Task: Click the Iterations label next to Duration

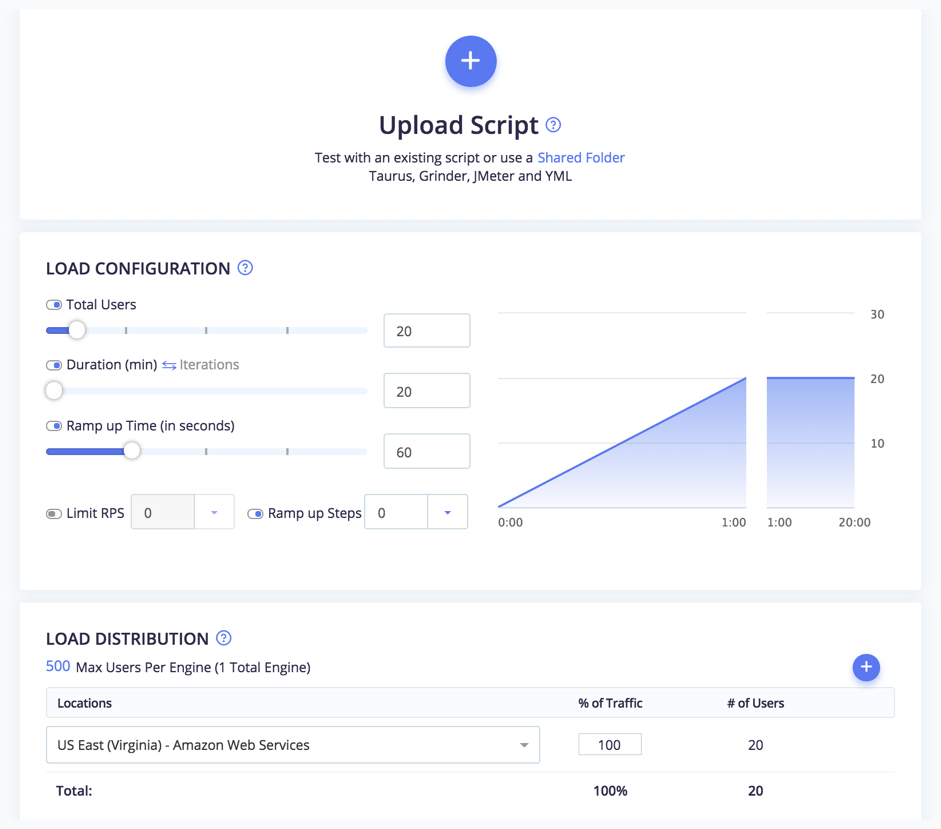Action: click(x=209, y=364)
